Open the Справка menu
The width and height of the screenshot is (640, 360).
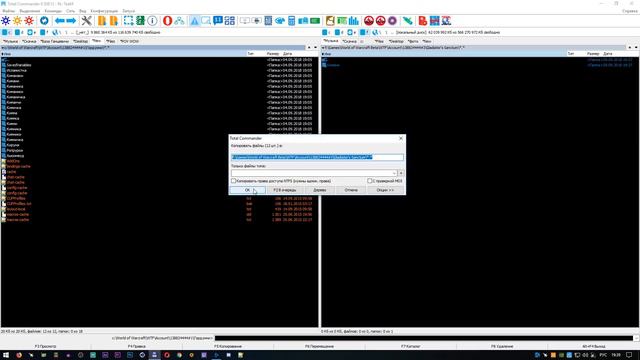click(x=630, y=11)
